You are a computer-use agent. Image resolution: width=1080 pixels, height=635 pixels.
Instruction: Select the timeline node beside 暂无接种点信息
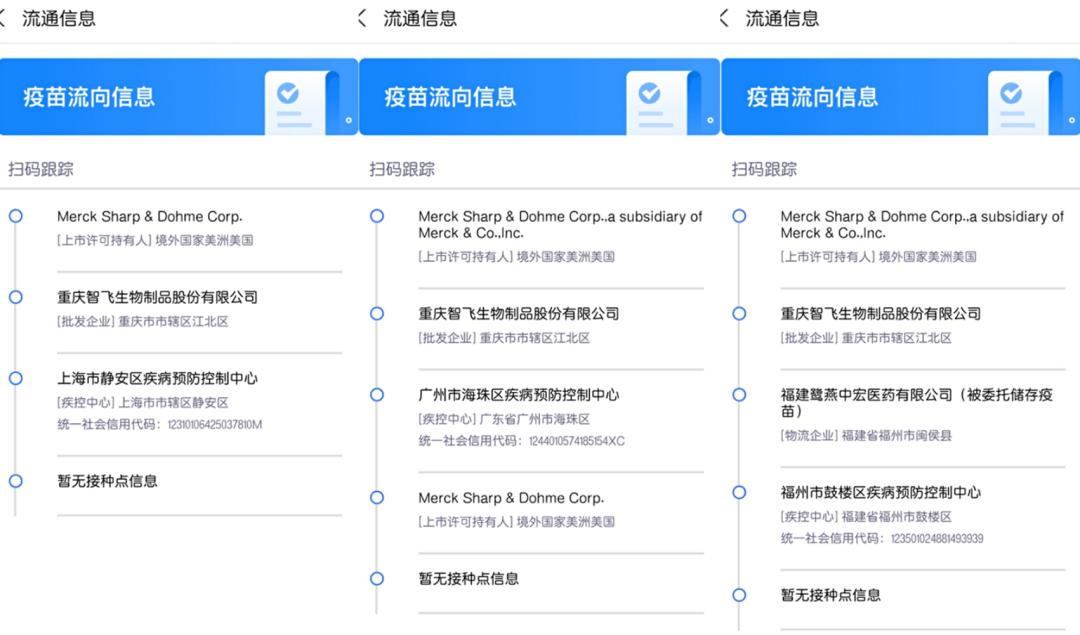pos(15,481)
